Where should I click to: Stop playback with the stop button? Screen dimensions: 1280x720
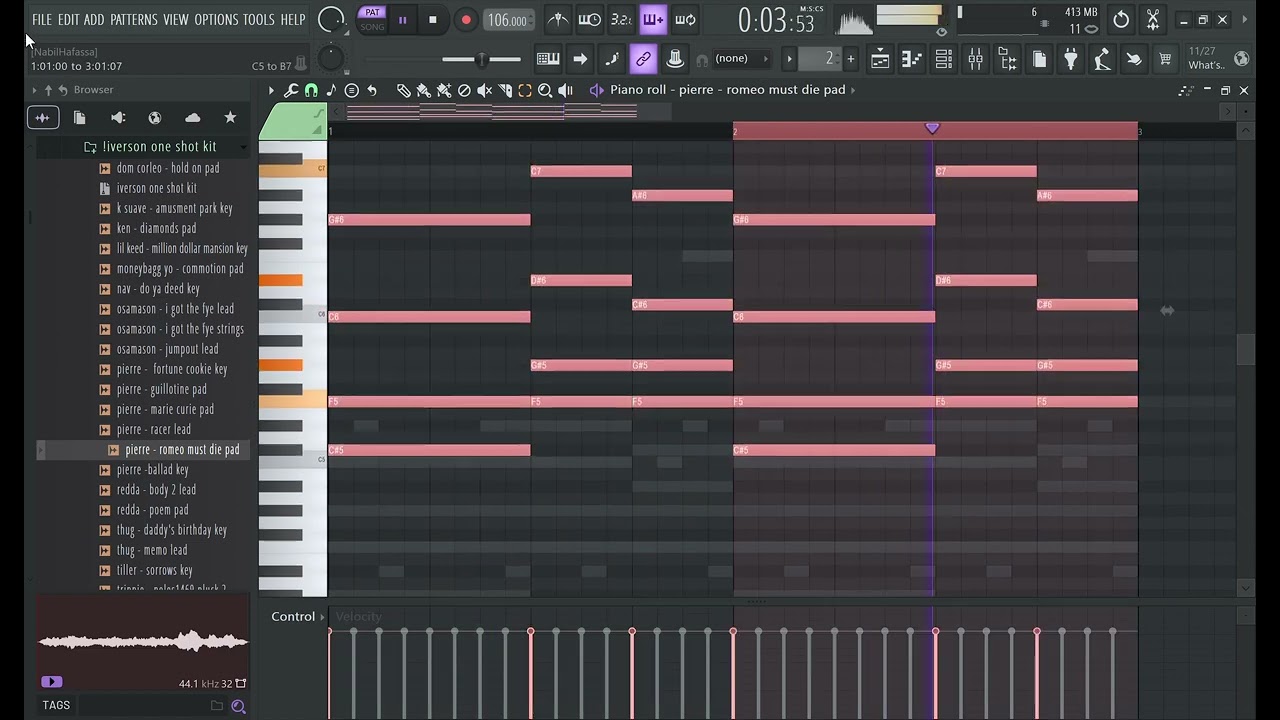tap(432, 19)
